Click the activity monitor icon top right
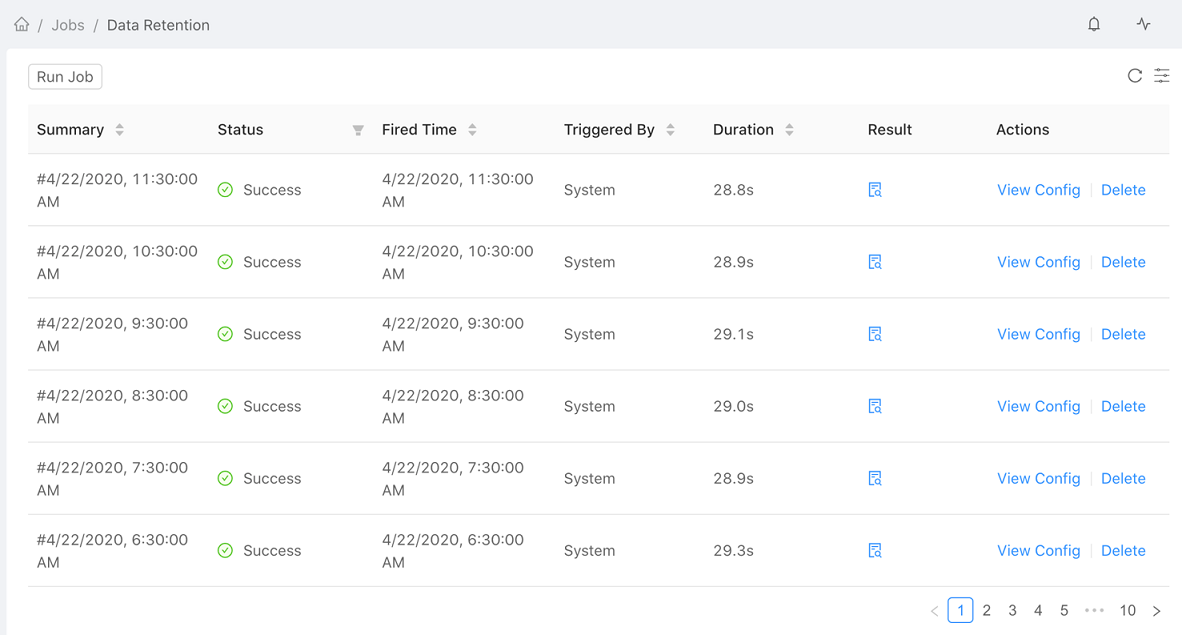Viewport: 1182px width, 635px height. click(x=1143, y=23)
